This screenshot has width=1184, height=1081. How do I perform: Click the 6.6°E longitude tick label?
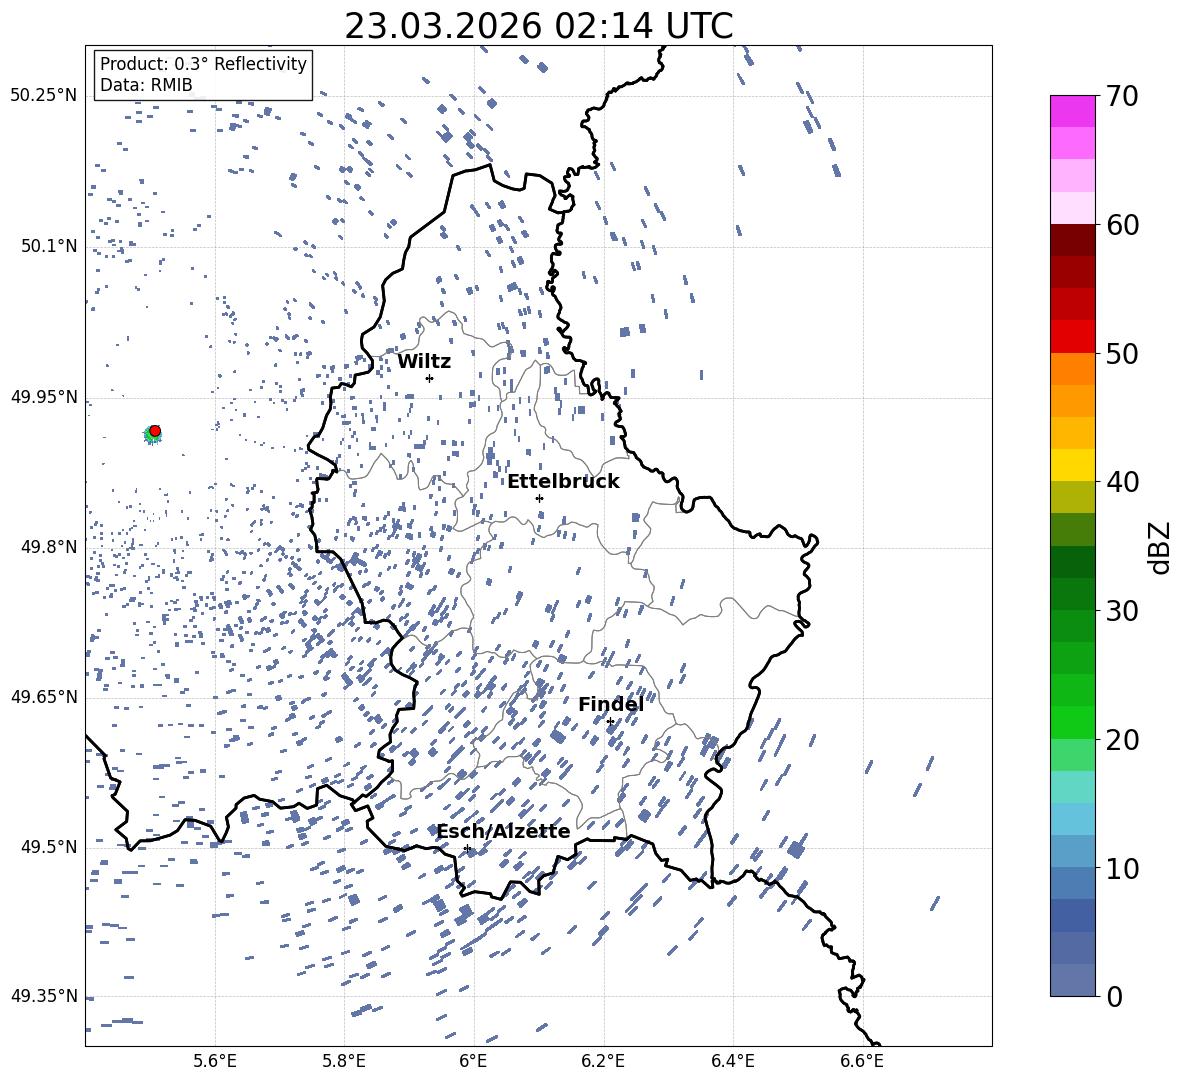click(861, 1060)
